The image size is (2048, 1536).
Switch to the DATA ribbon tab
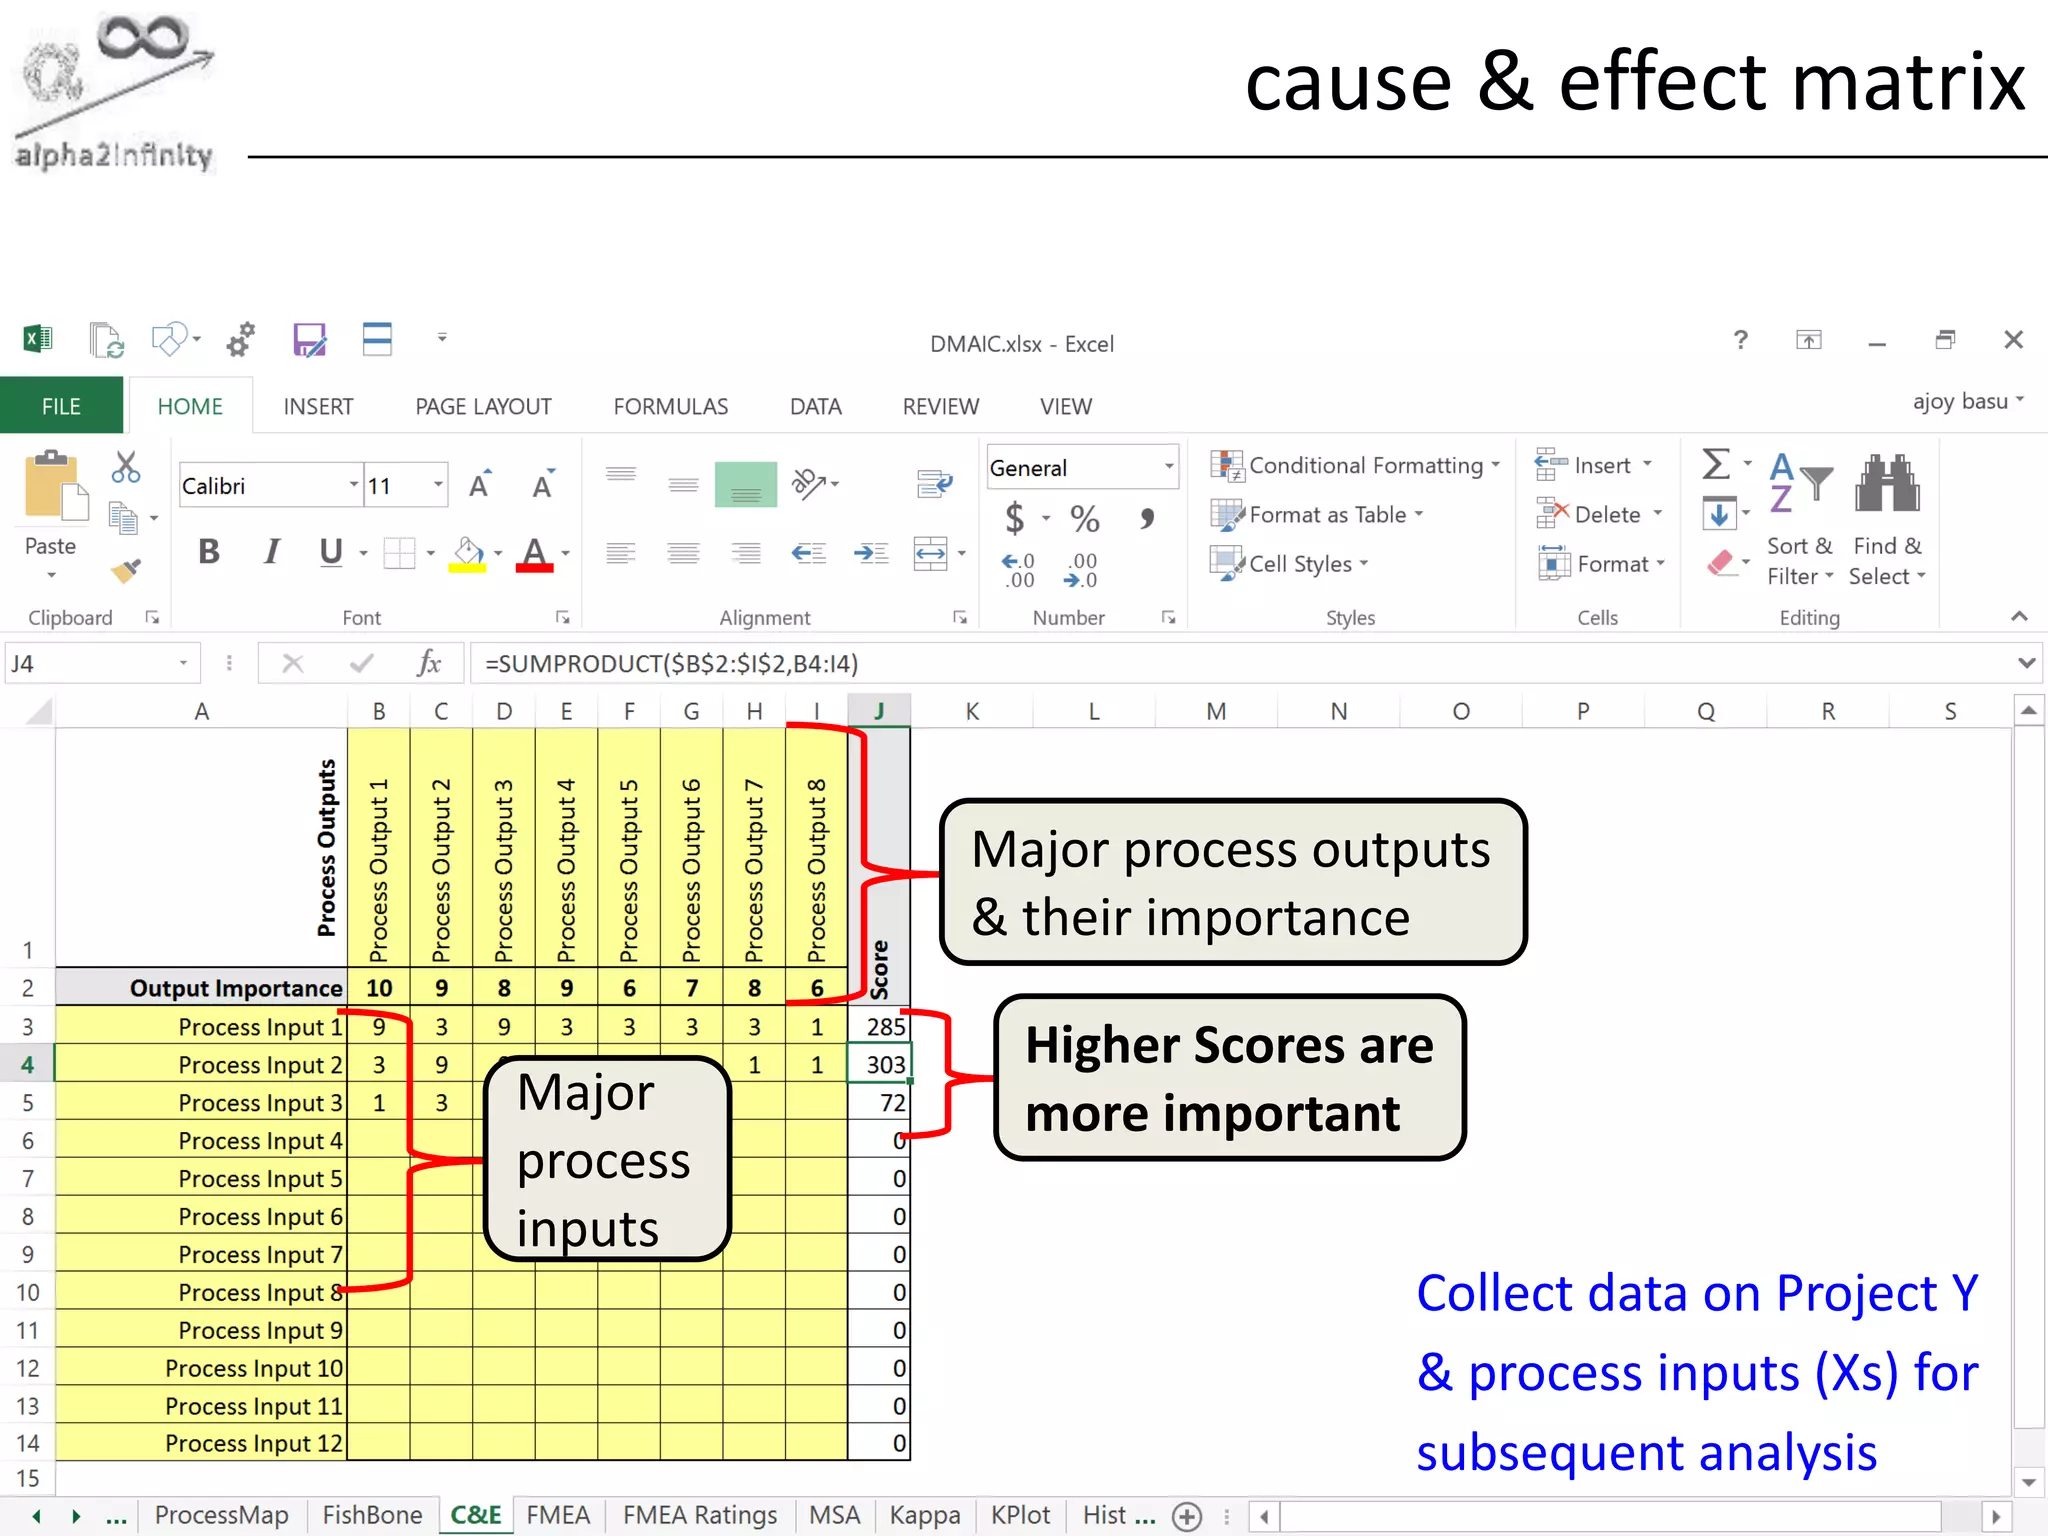pyautogui.click(x=815, y=406)
